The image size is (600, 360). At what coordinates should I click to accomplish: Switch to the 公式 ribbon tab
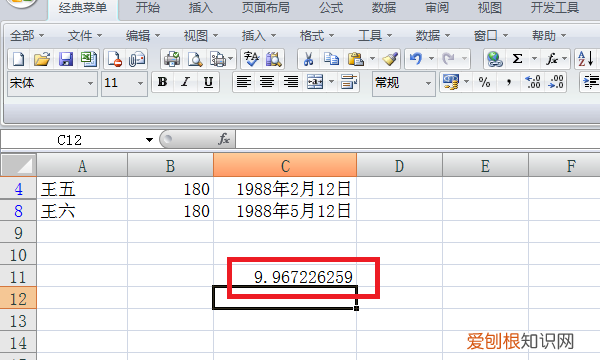[x=331, y=8]
